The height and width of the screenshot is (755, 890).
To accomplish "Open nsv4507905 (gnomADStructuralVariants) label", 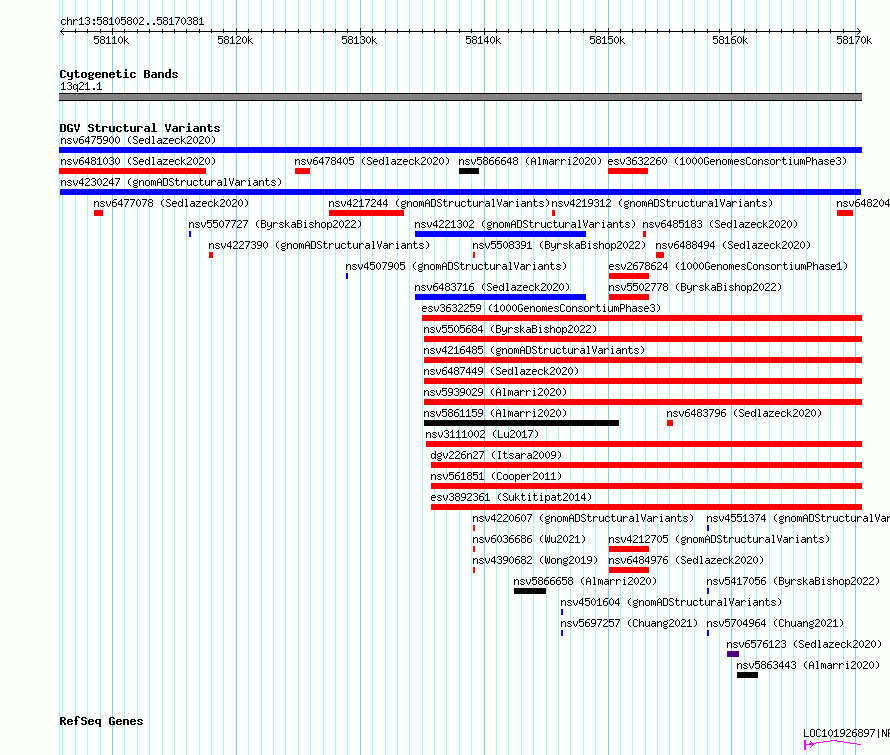I will coord(456,266).
